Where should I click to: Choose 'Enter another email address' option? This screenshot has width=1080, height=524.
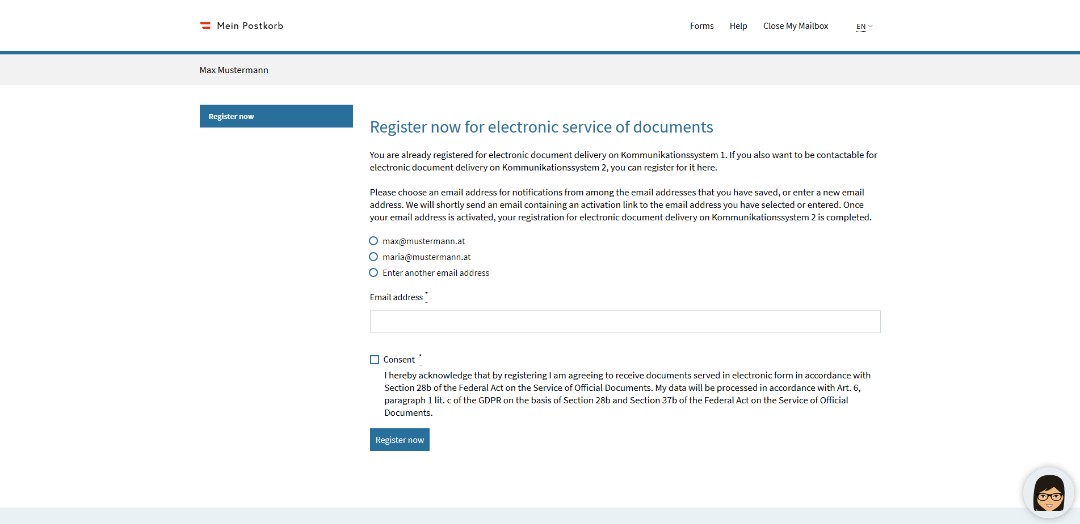tap(373, 273)
